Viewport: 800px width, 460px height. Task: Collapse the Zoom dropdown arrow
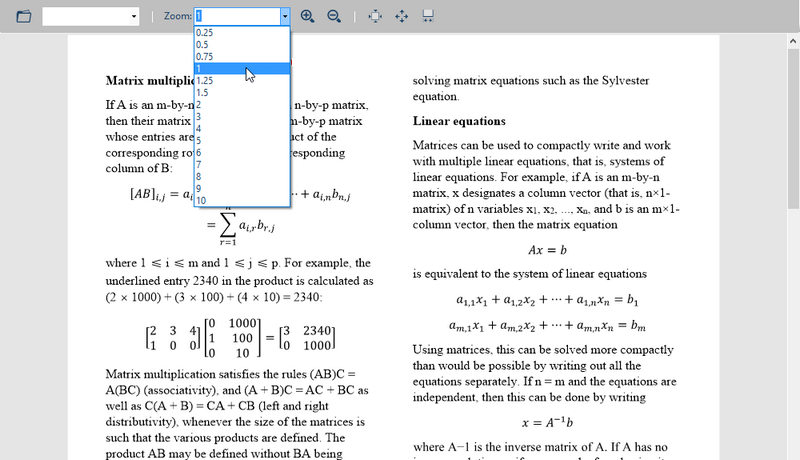click(x=285, y=16)
